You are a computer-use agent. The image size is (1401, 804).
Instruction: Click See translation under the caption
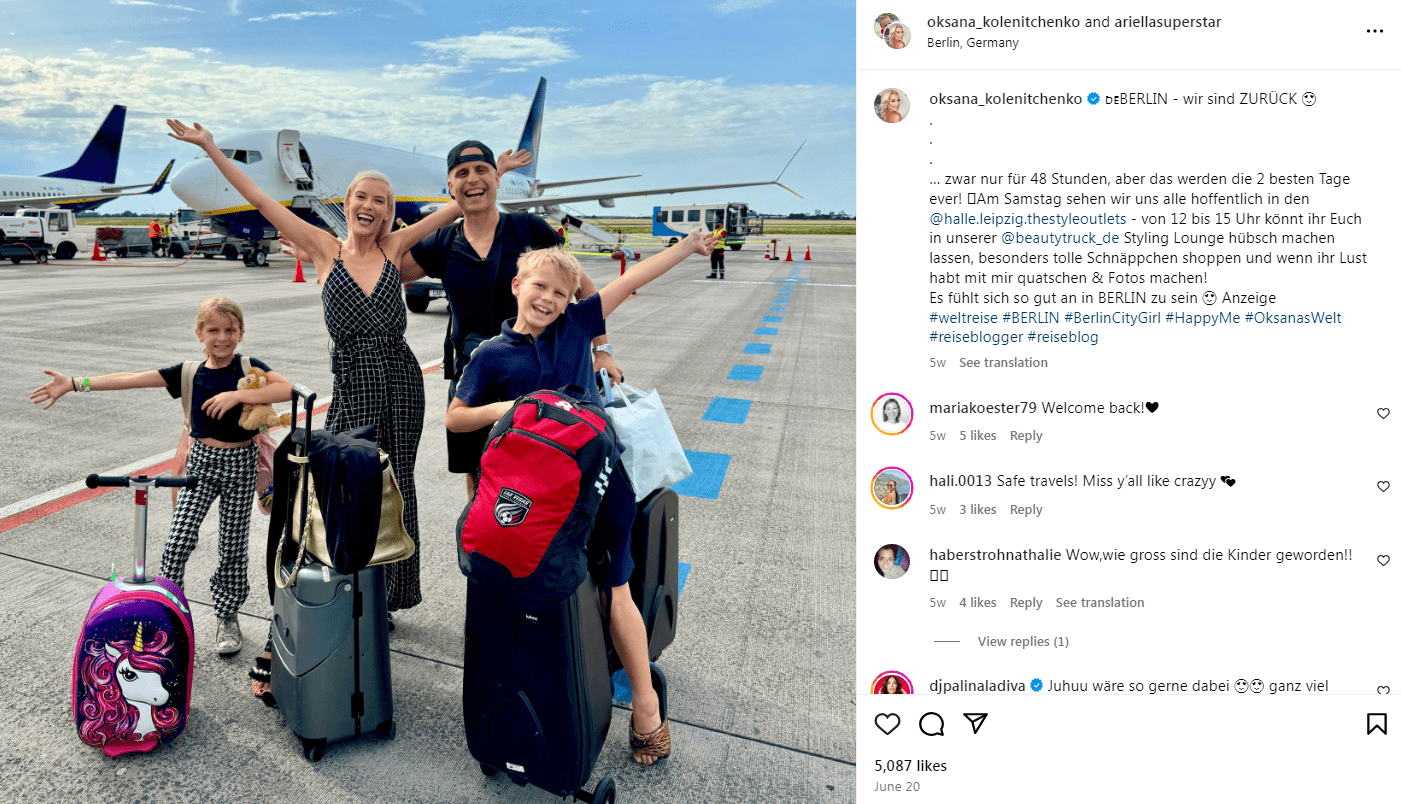click(x=1003, y=362)
